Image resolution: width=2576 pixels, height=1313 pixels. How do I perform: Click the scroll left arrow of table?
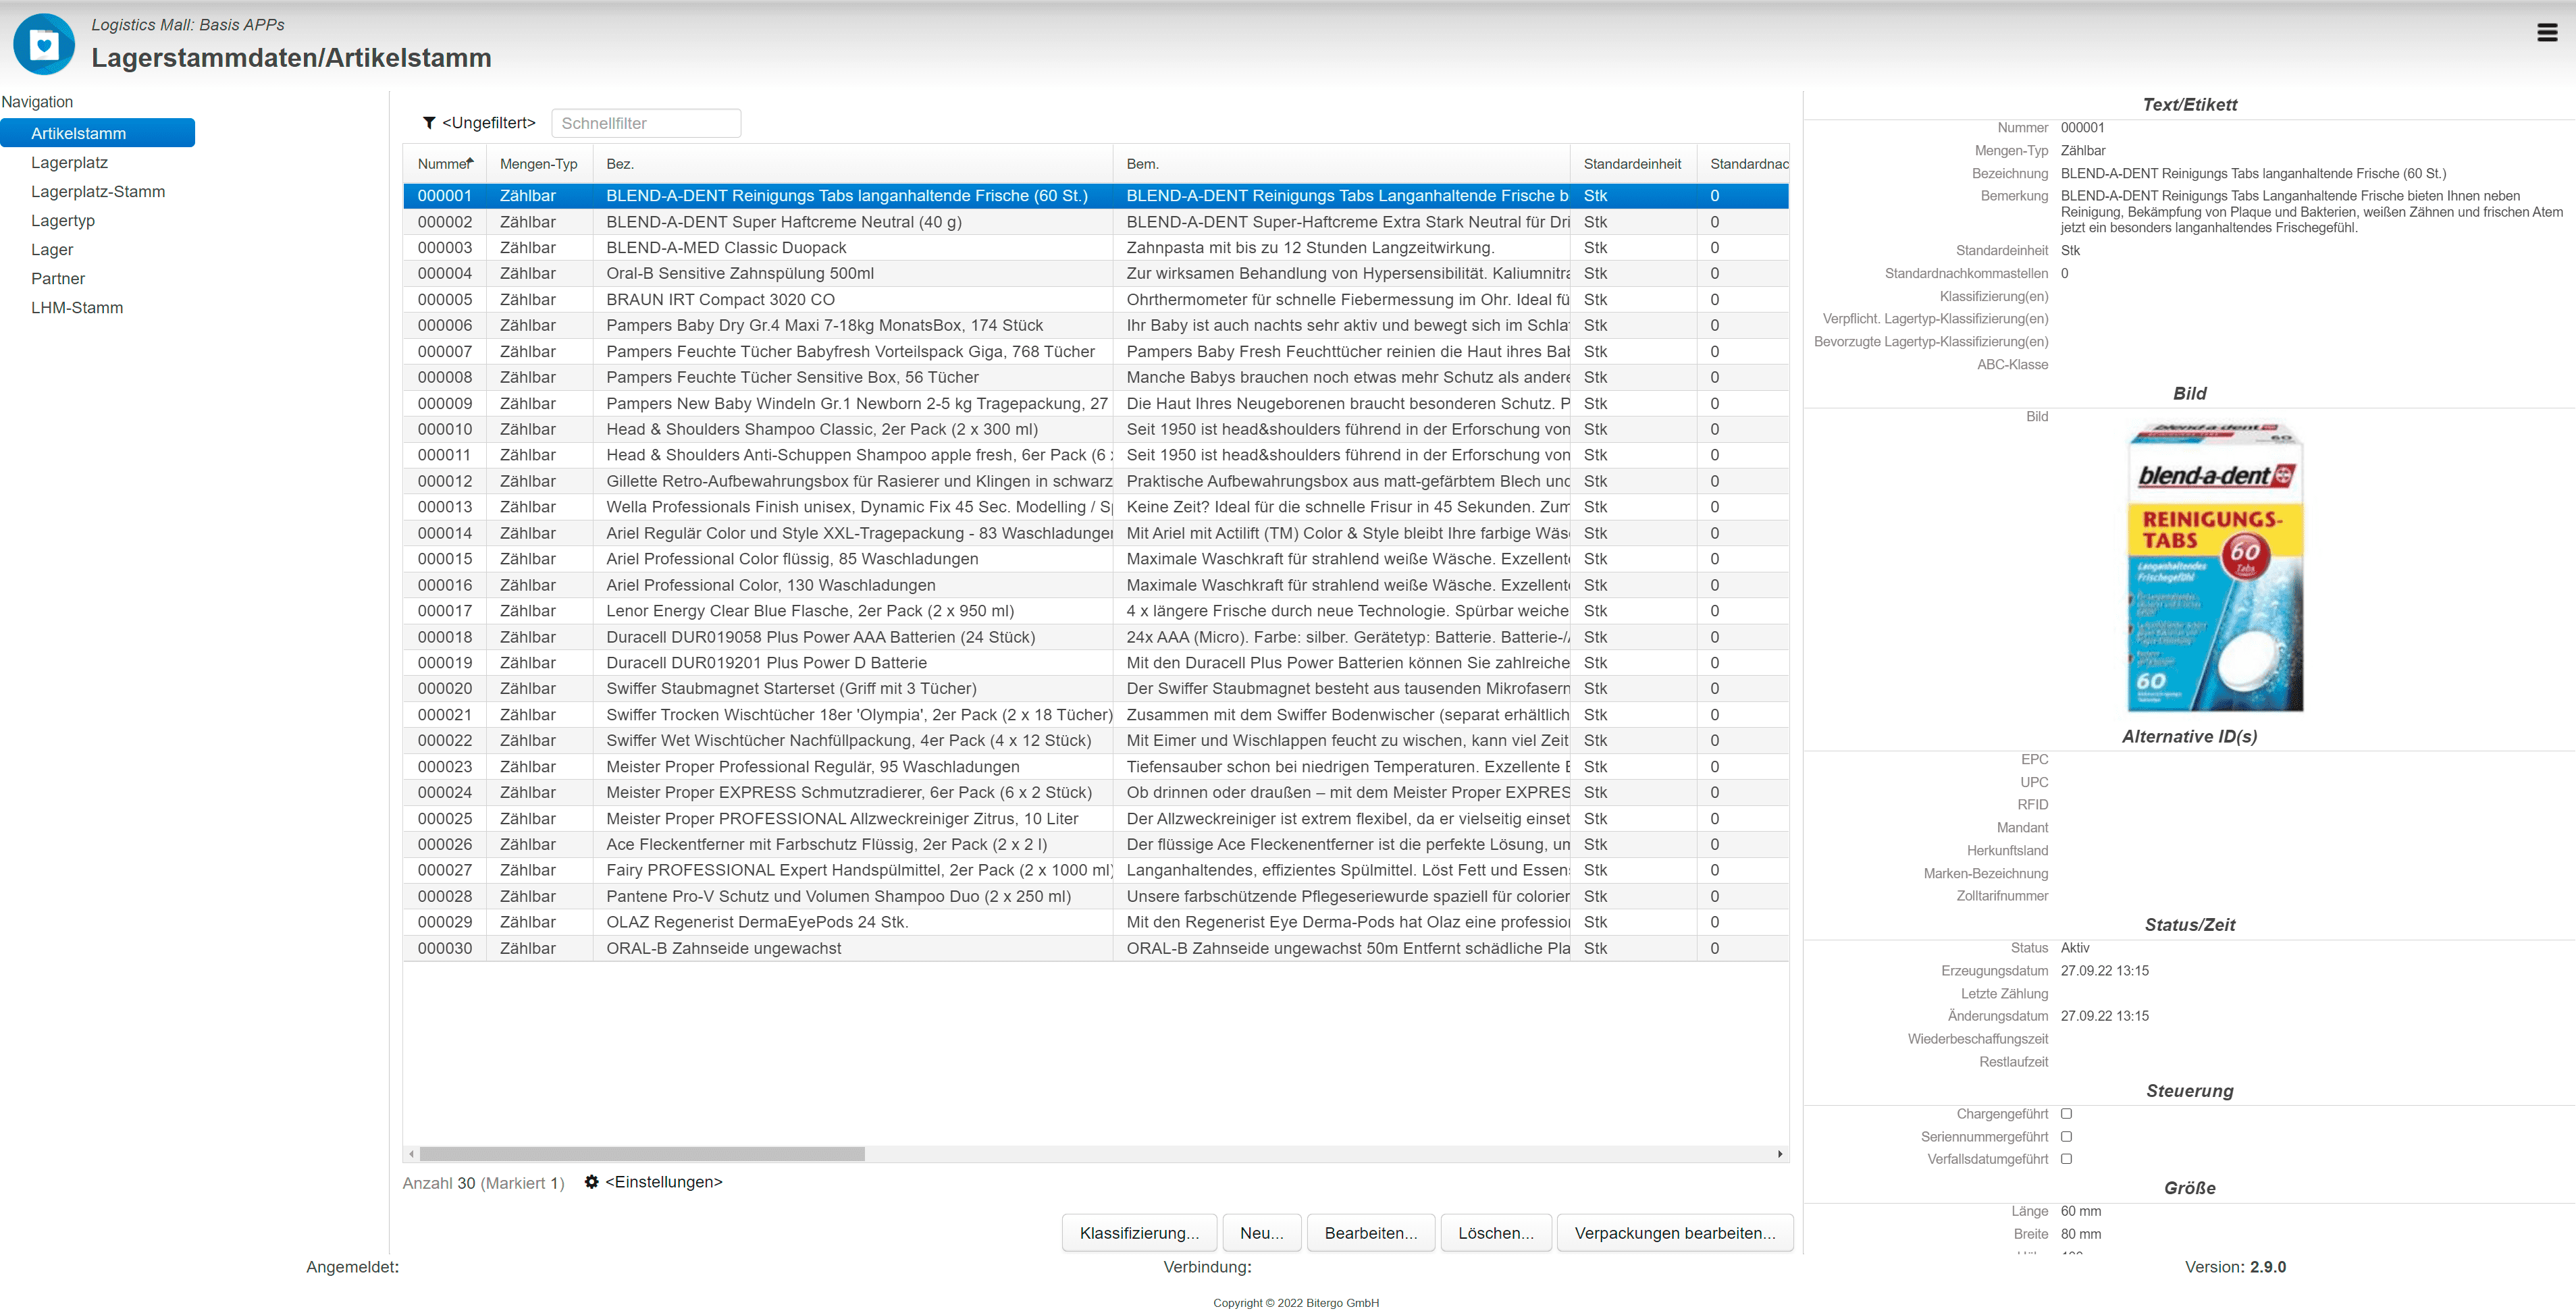pyautogui.click(x=411, y=1154)
